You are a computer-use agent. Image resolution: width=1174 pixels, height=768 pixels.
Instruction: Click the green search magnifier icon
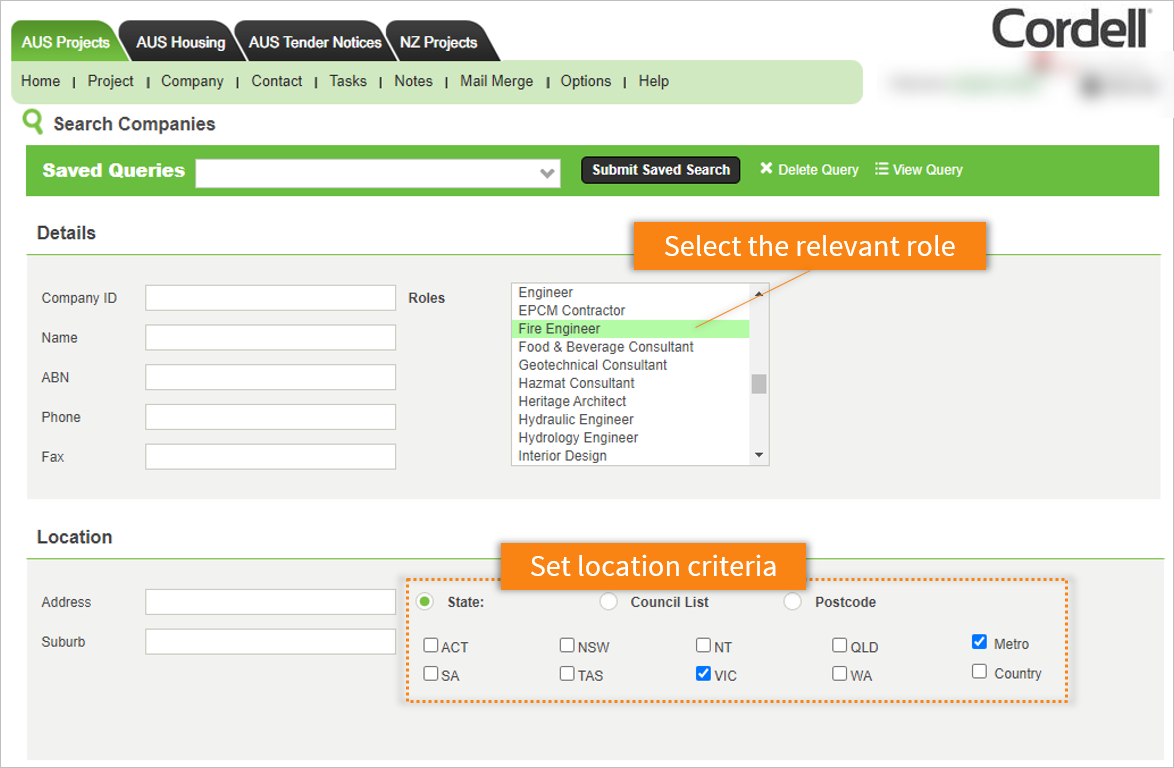coord(33,121)
